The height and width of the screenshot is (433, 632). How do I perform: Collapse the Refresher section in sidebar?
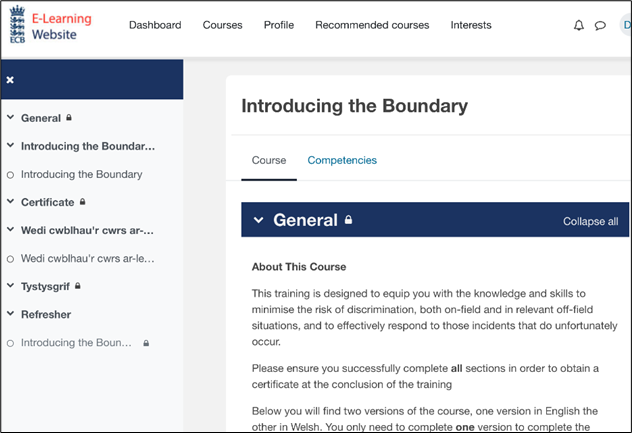(10, 315)
